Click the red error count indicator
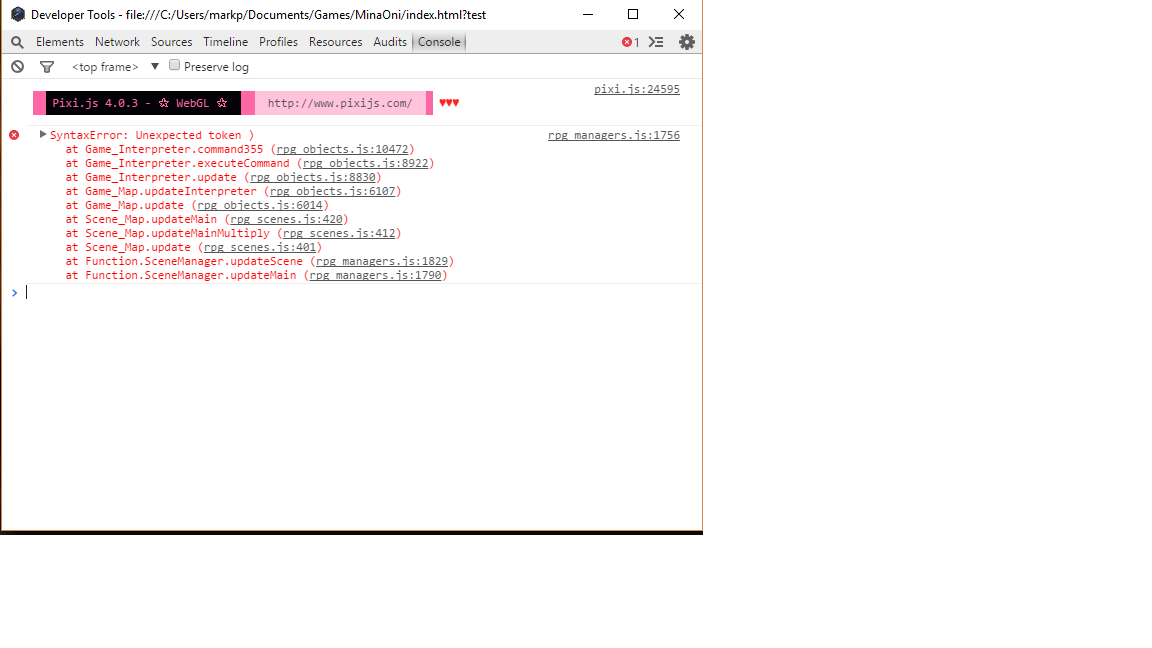The image size is (1152, 648). [630, 43]
